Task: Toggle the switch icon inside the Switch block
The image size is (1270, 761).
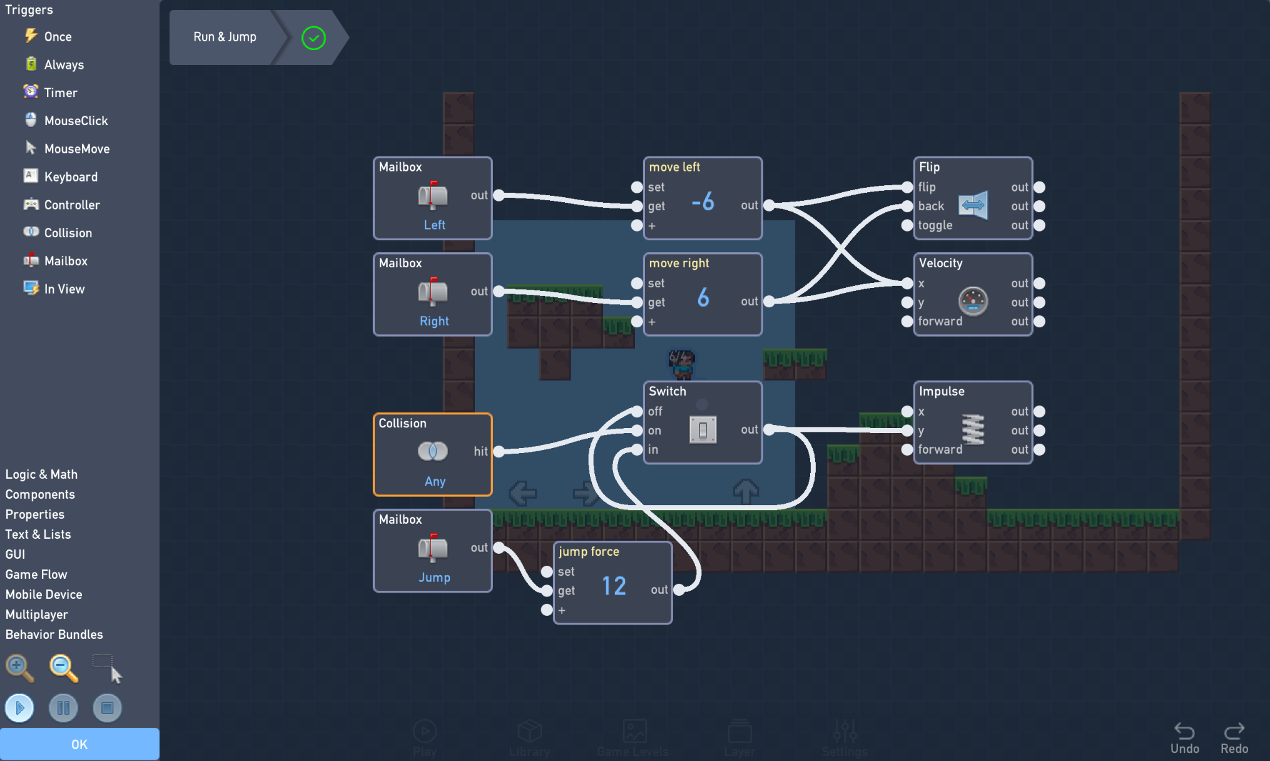Action: pos(704,429)
